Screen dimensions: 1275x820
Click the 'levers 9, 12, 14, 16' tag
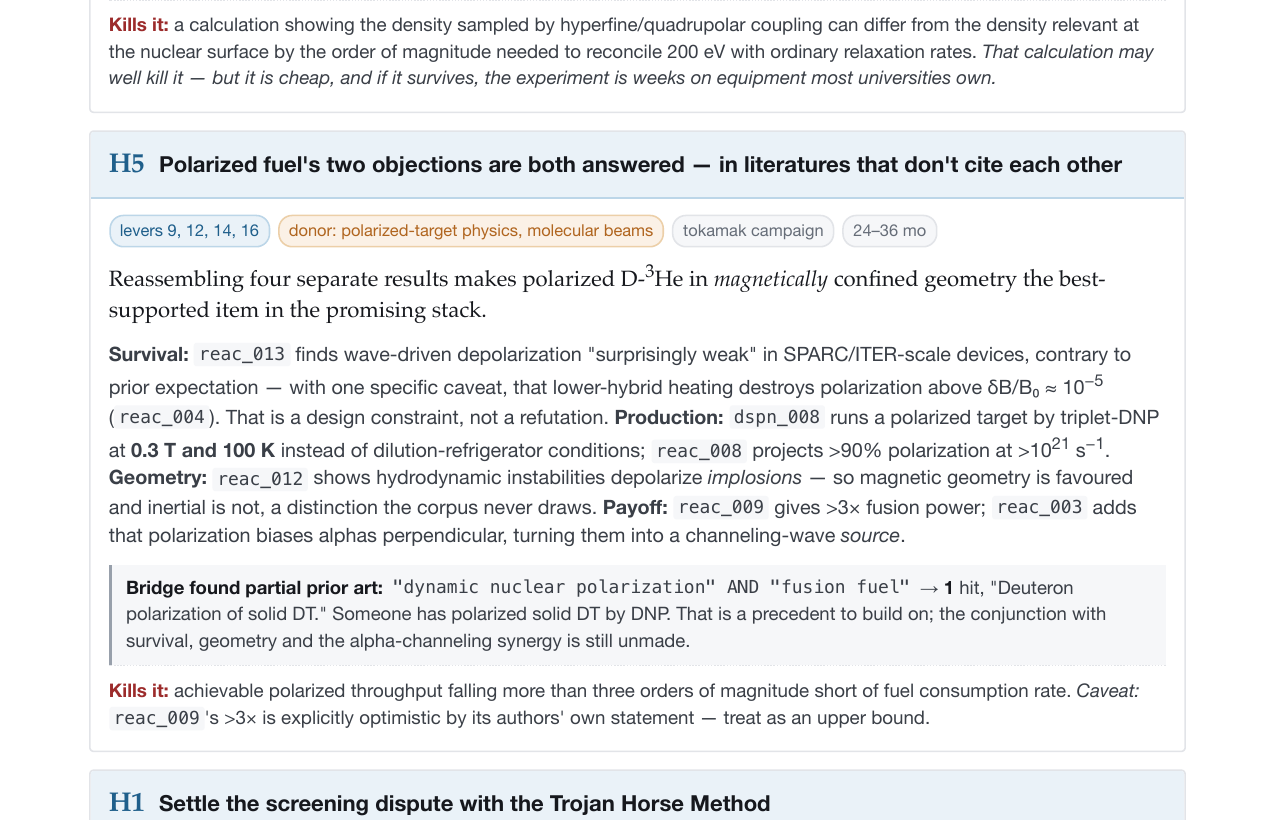(189, 231)
